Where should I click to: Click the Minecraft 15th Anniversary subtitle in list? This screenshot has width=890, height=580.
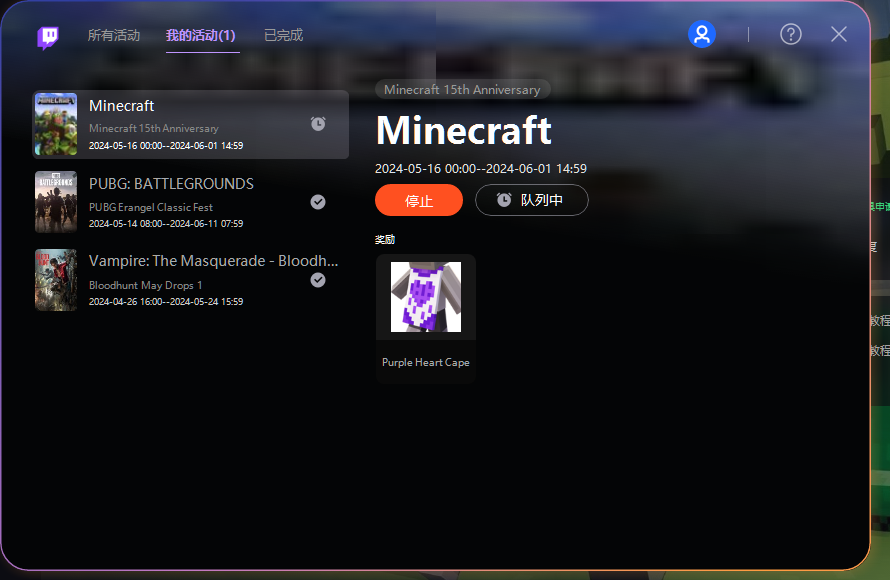tap(154, 128)
